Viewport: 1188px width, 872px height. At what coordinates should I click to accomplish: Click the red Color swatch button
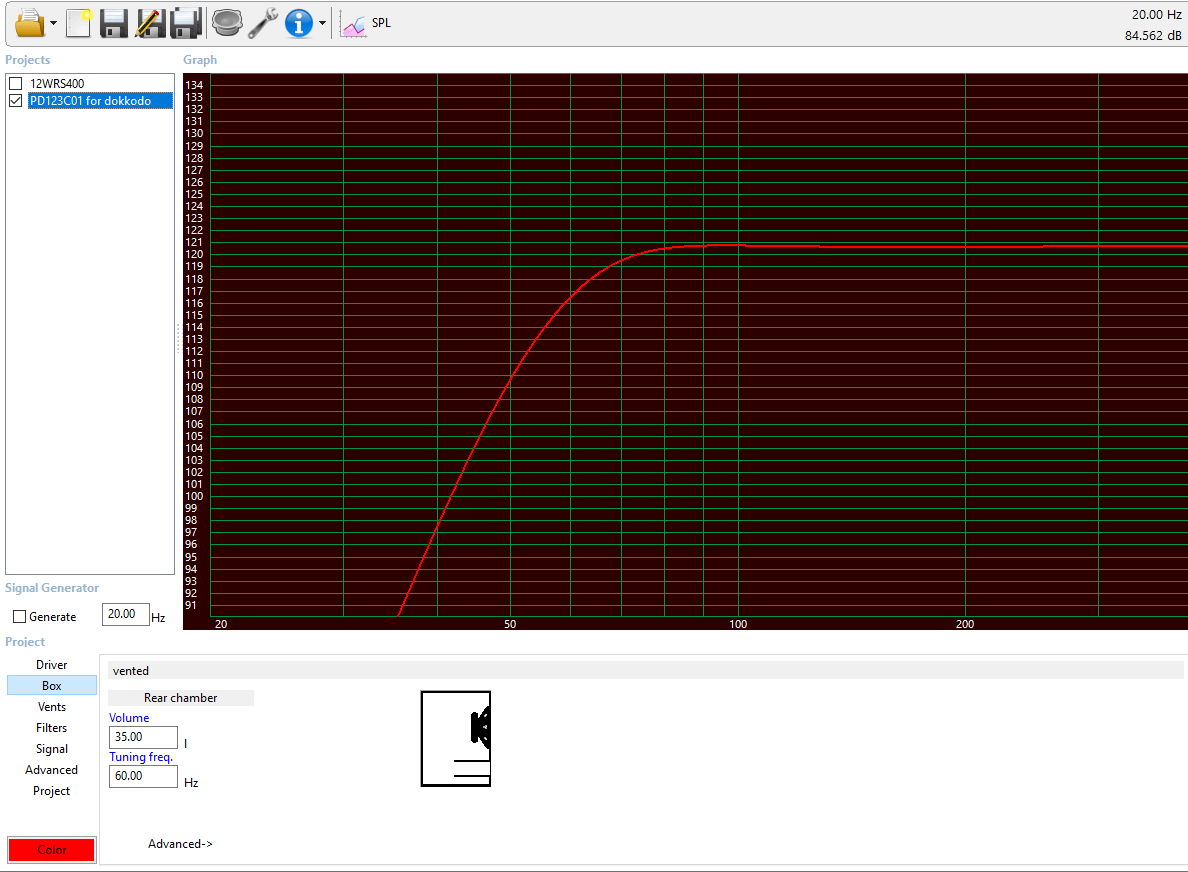(52, 849)
